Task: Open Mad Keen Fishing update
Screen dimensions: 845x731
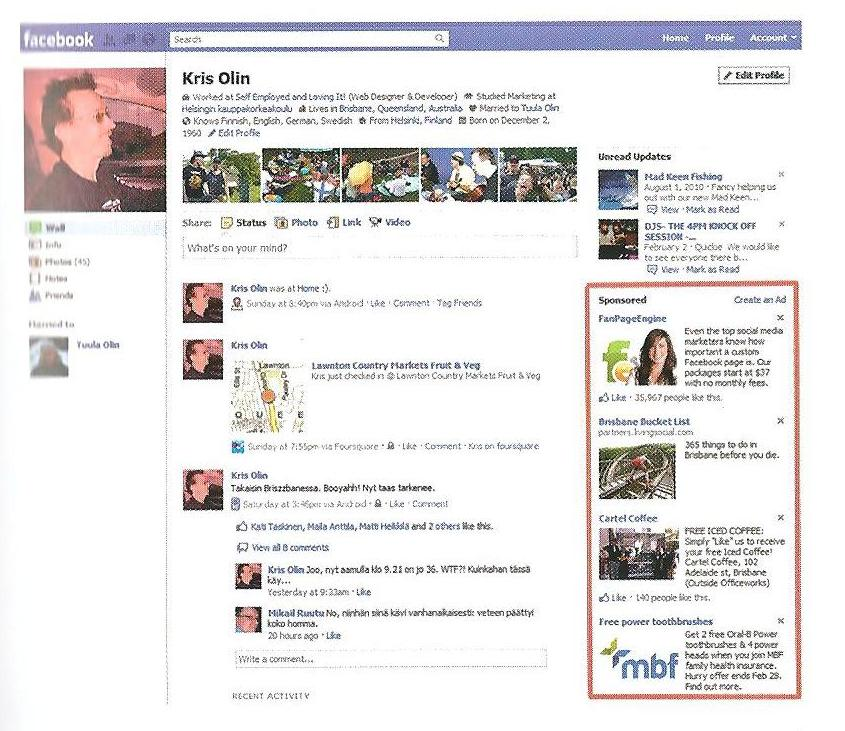Action: click(x=683, y=176)
